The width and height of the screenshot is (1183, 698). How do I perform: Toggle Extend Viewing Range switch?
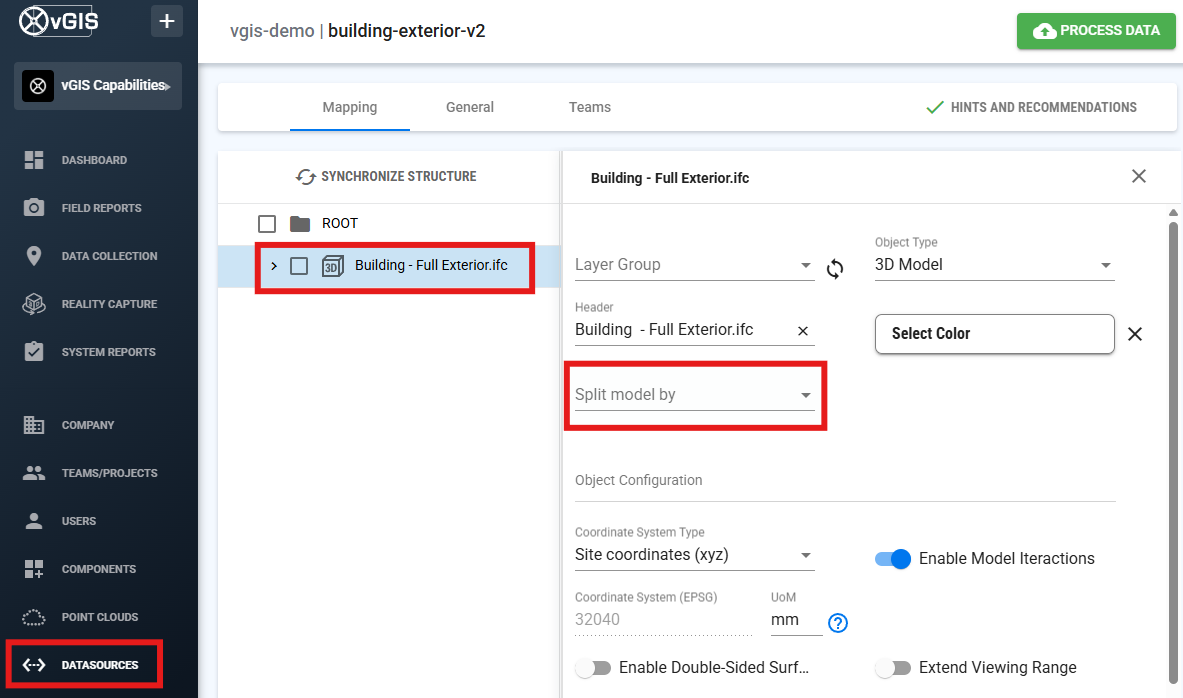893,668
